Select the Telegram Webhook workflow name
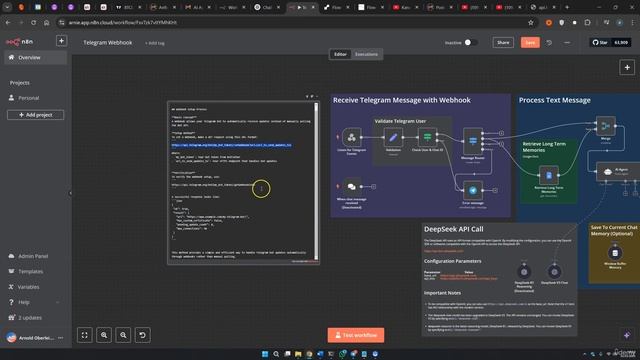Viewport: 640px width, 360px height. [108, 42]
